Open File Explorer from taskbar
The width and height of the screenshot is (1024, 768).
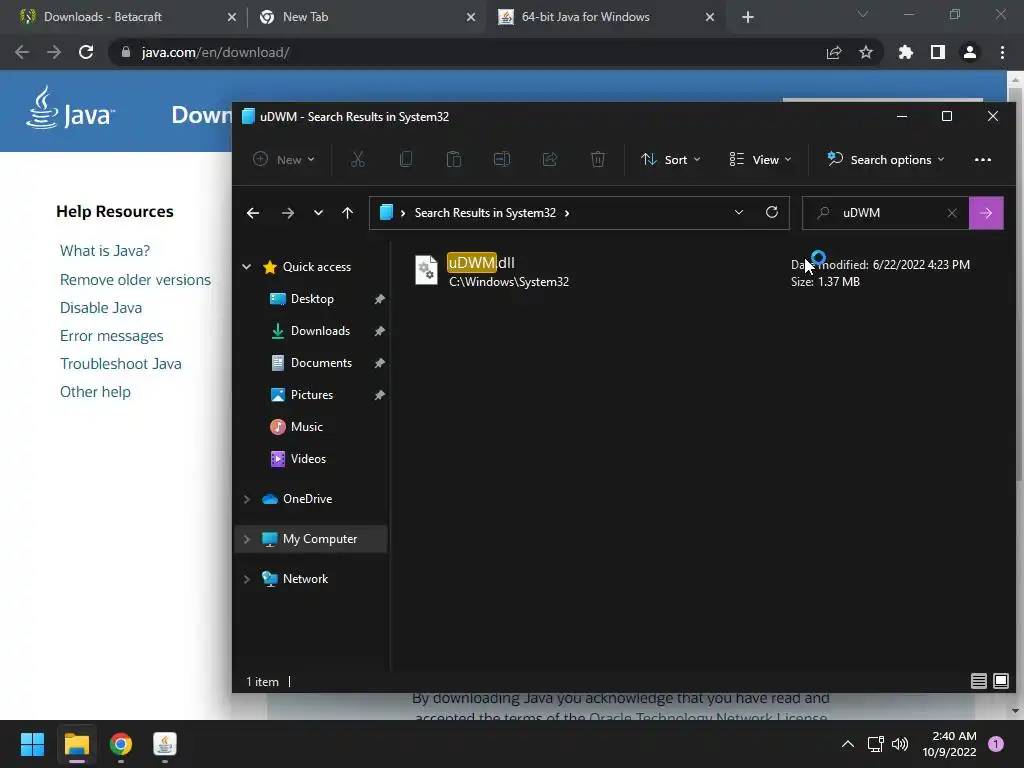76,744
